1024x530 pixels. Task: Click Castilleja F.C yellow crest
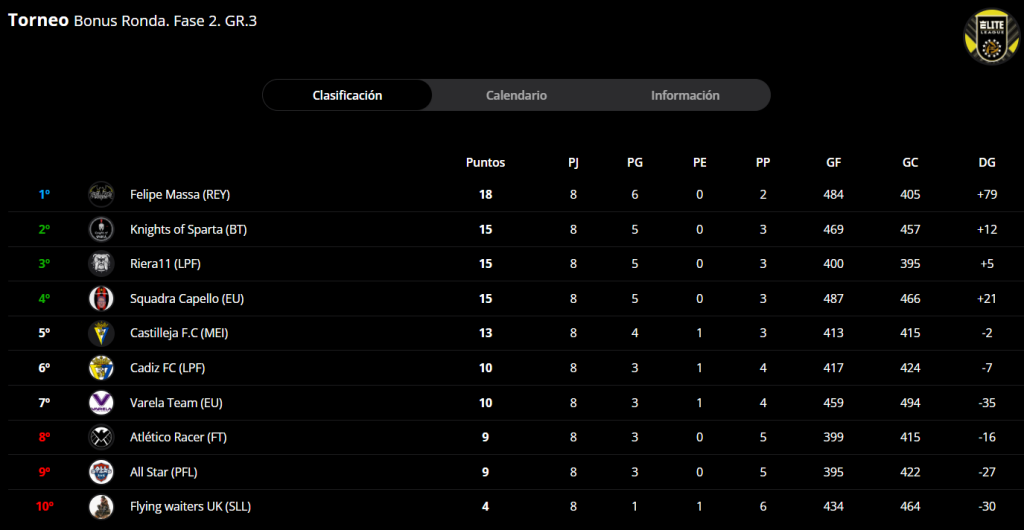[101, 333]
